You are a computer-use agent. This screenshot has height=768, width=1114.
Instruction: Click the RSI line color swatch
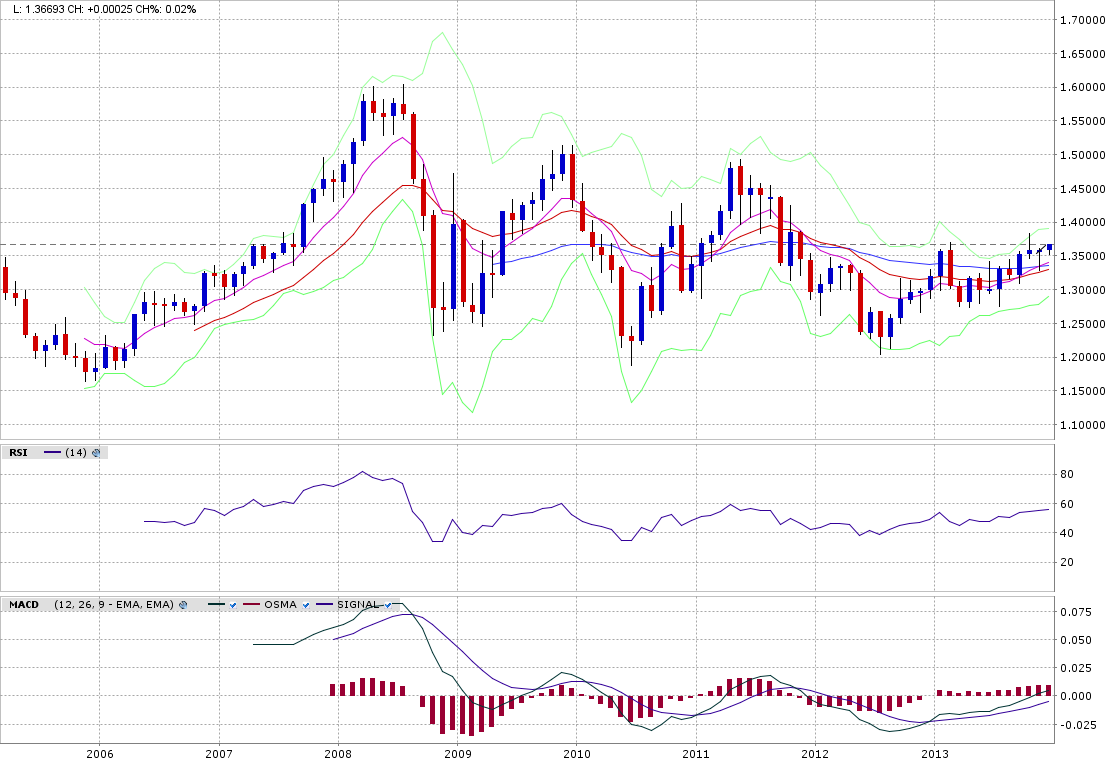coord(53,453)
